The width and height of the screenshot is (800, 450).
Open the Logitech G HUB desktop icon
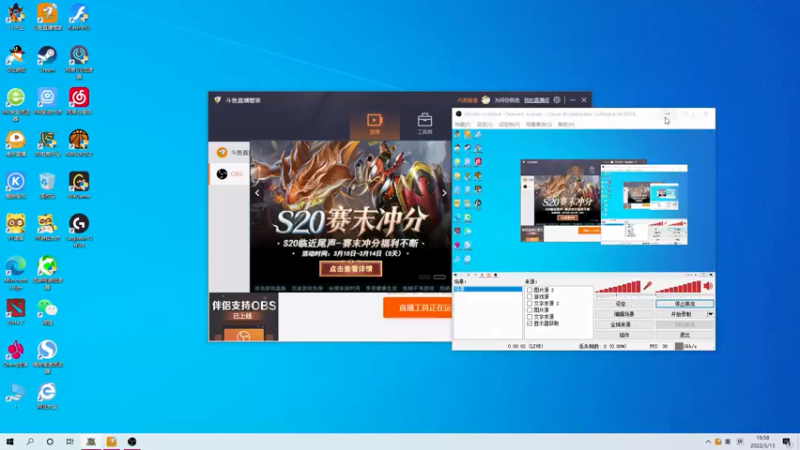click(79, 230)
